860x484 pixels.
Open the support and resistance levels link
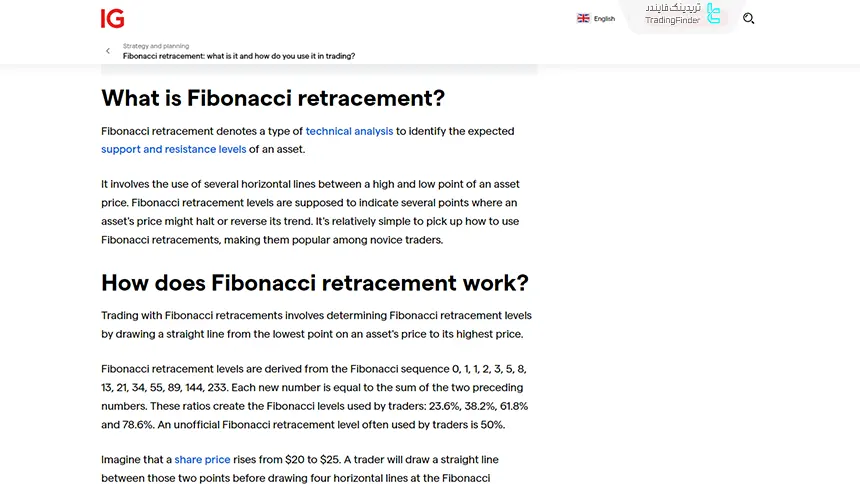coord(173,149)
